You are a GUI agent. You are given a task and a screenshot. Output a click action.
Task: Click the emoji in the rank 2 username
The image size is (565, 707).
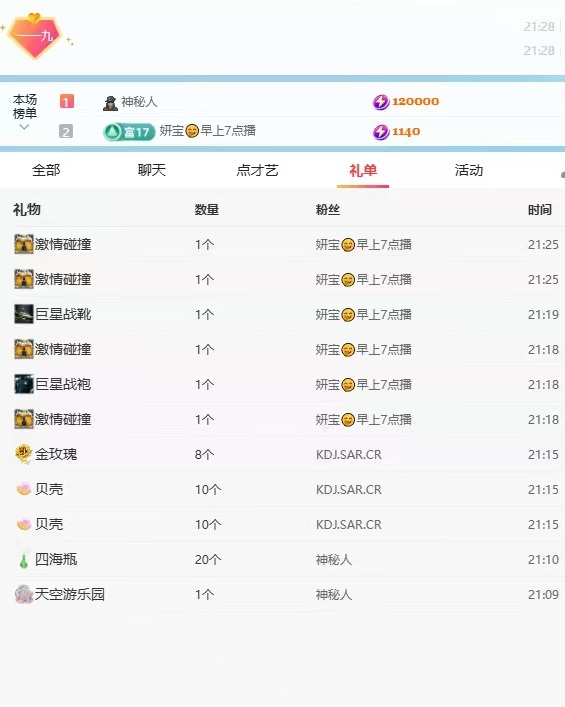[x=192, y=131]
